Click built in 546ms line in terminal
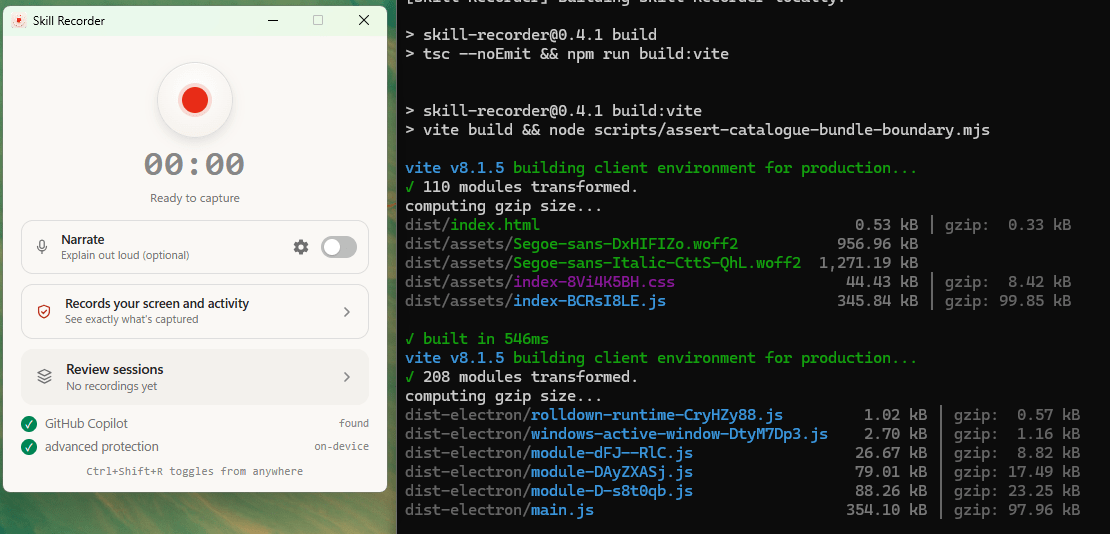This screenshot has height=534, width=1110. point(476,339)
